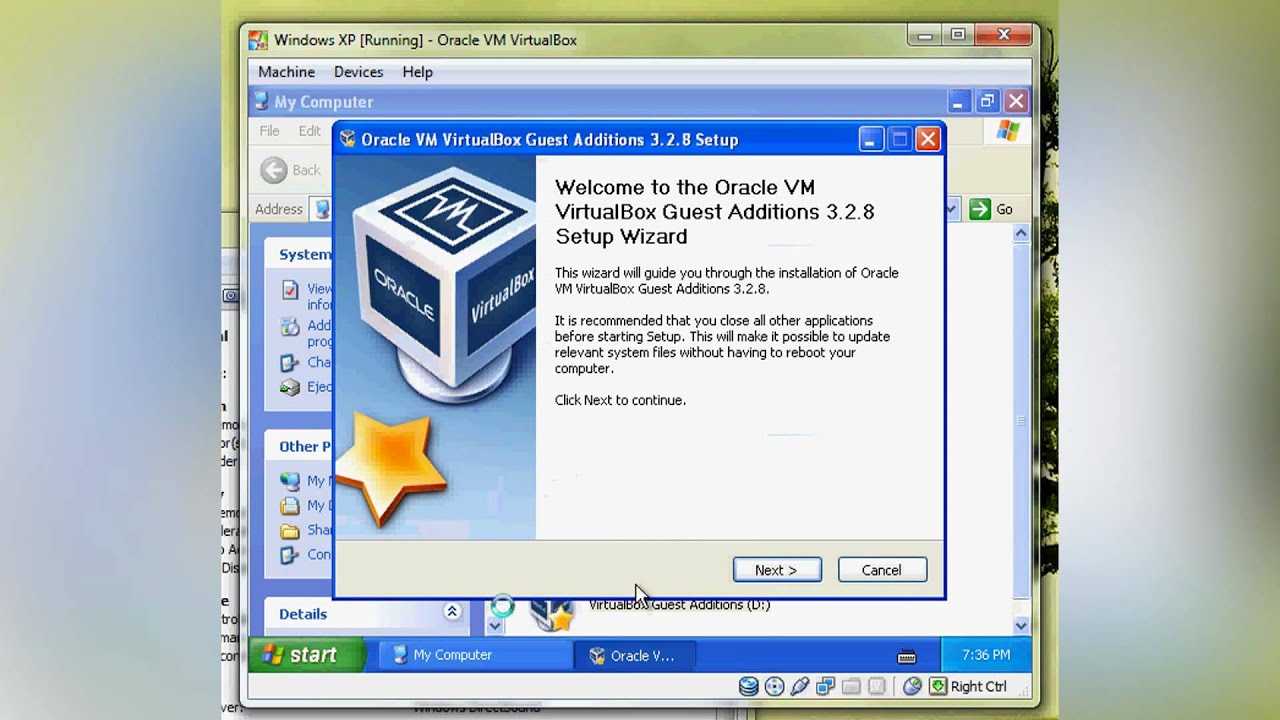Viewport: 1280px width, 720px height.
Task: Open the address bar dropdown arrow
Action: point(951,209)
